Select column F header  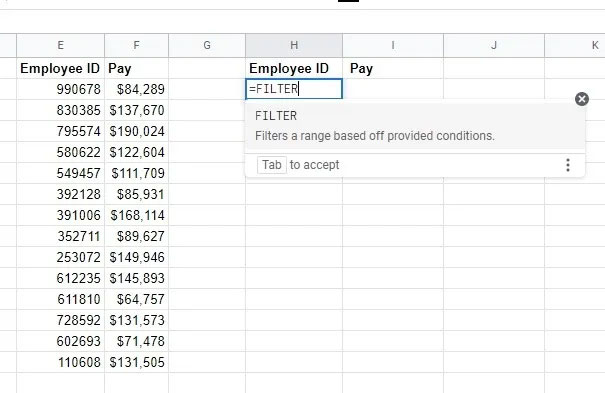pos(136,46)
